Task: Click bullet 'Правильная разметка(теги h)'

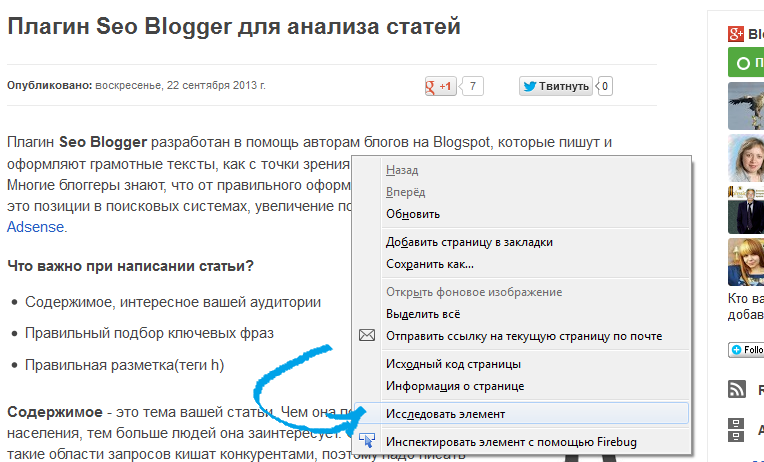Action: coord(125,365)
